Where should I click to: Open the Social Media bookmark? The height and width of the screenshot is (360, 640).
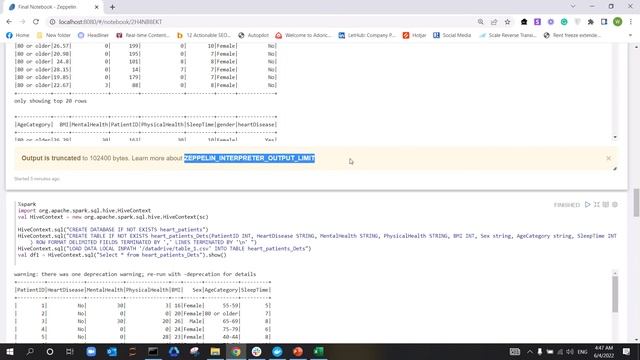(452, 35)
